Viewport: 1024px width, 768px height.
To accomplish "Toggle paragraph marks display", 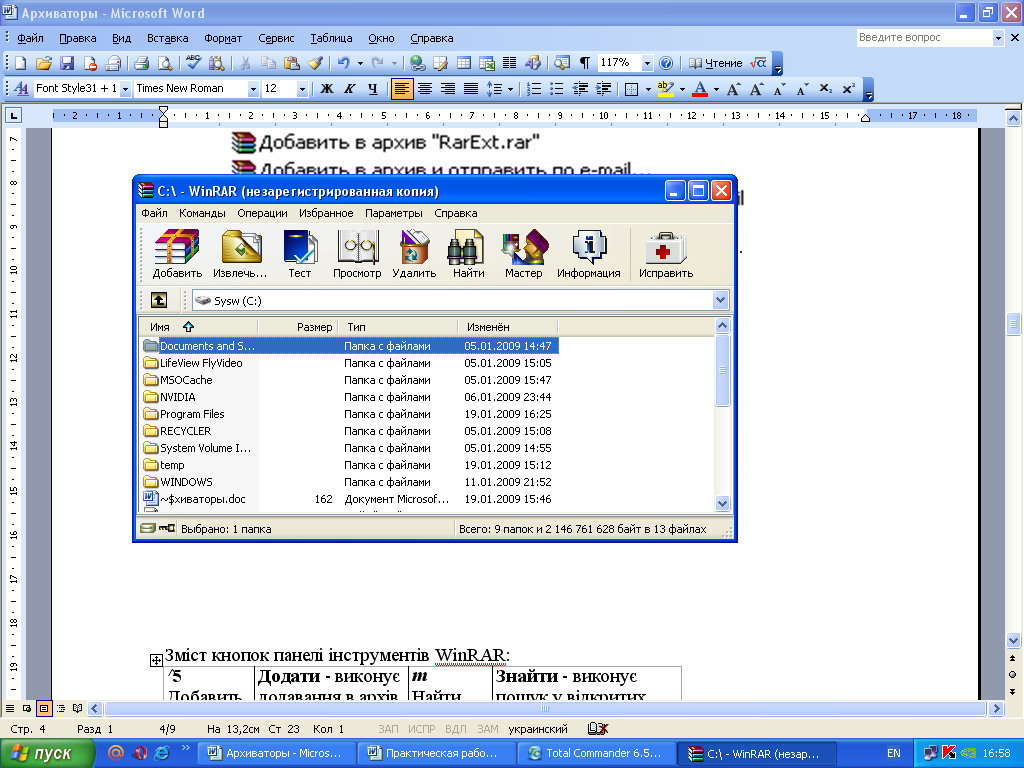I will tap(584, 63).
